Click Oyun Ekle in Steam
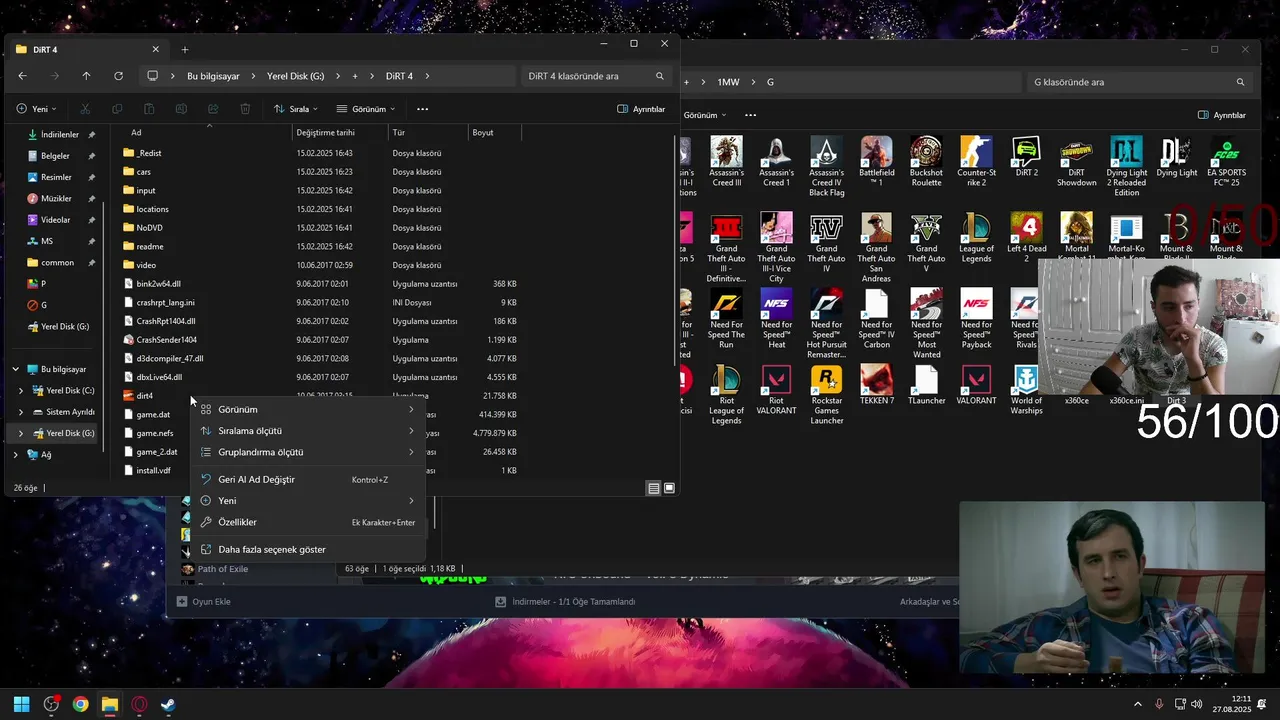Screen dimensions: 1280x720 point(204,602)
